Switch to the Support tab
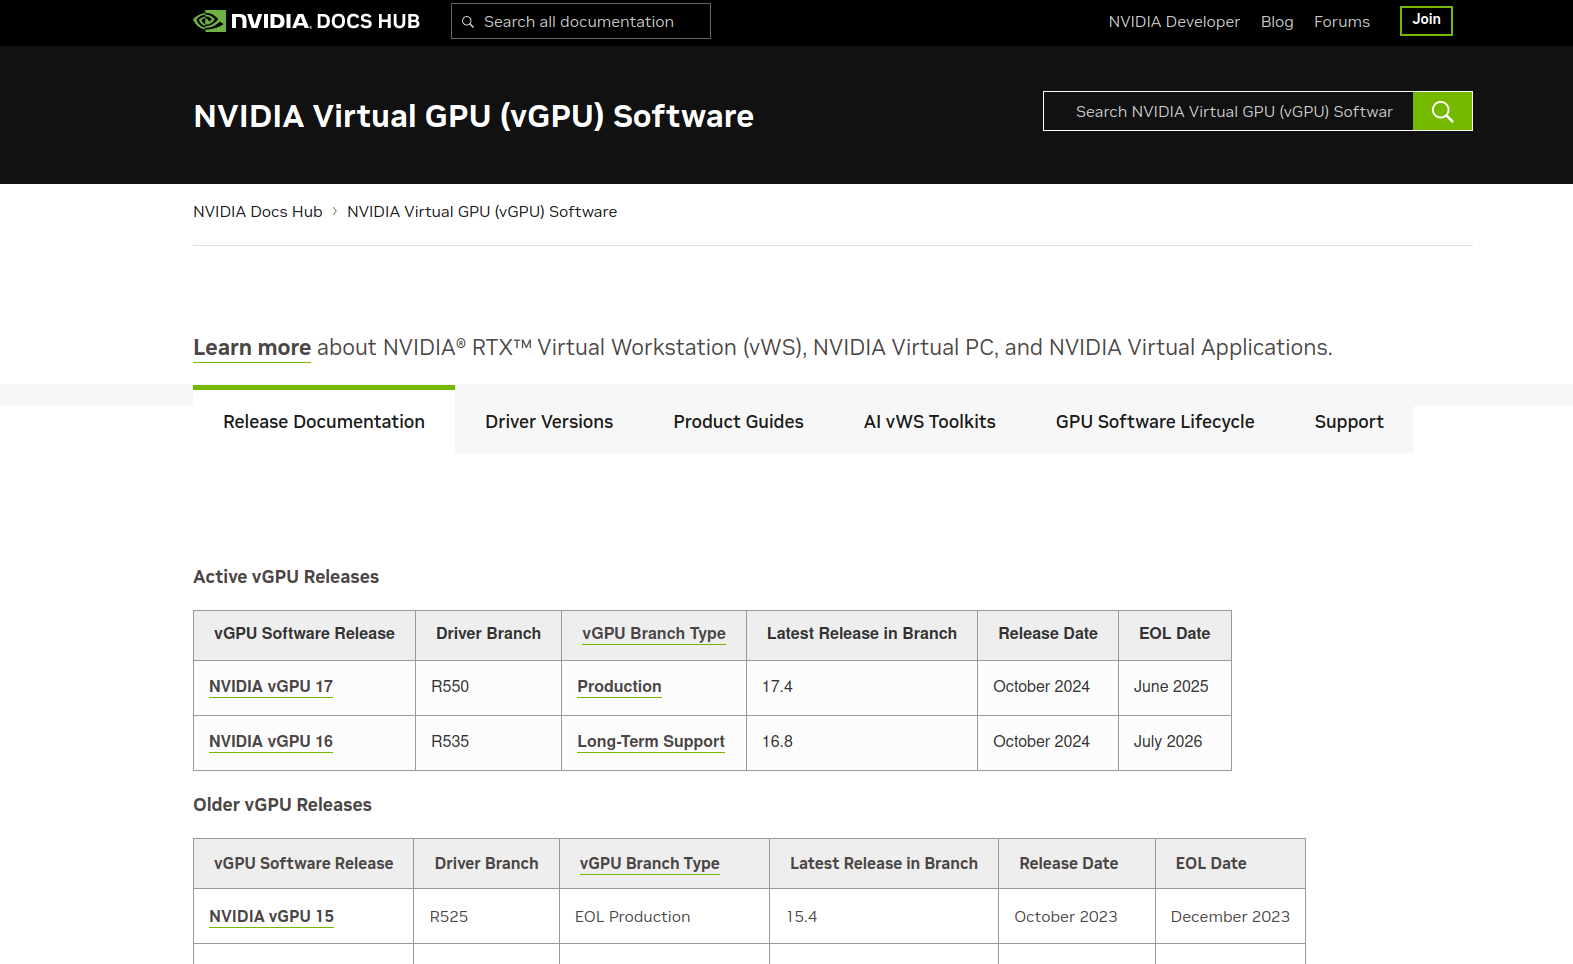Viewport: 1573px width, 964px height. point(1349,422)
